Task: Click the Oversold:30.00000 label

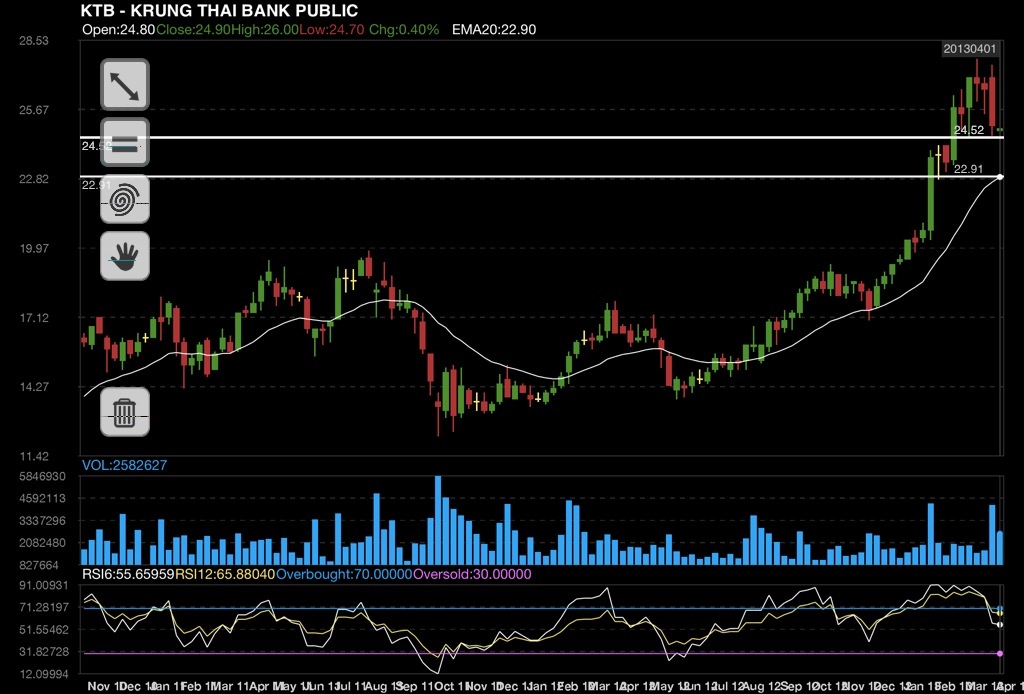Action: pos(473,575)
